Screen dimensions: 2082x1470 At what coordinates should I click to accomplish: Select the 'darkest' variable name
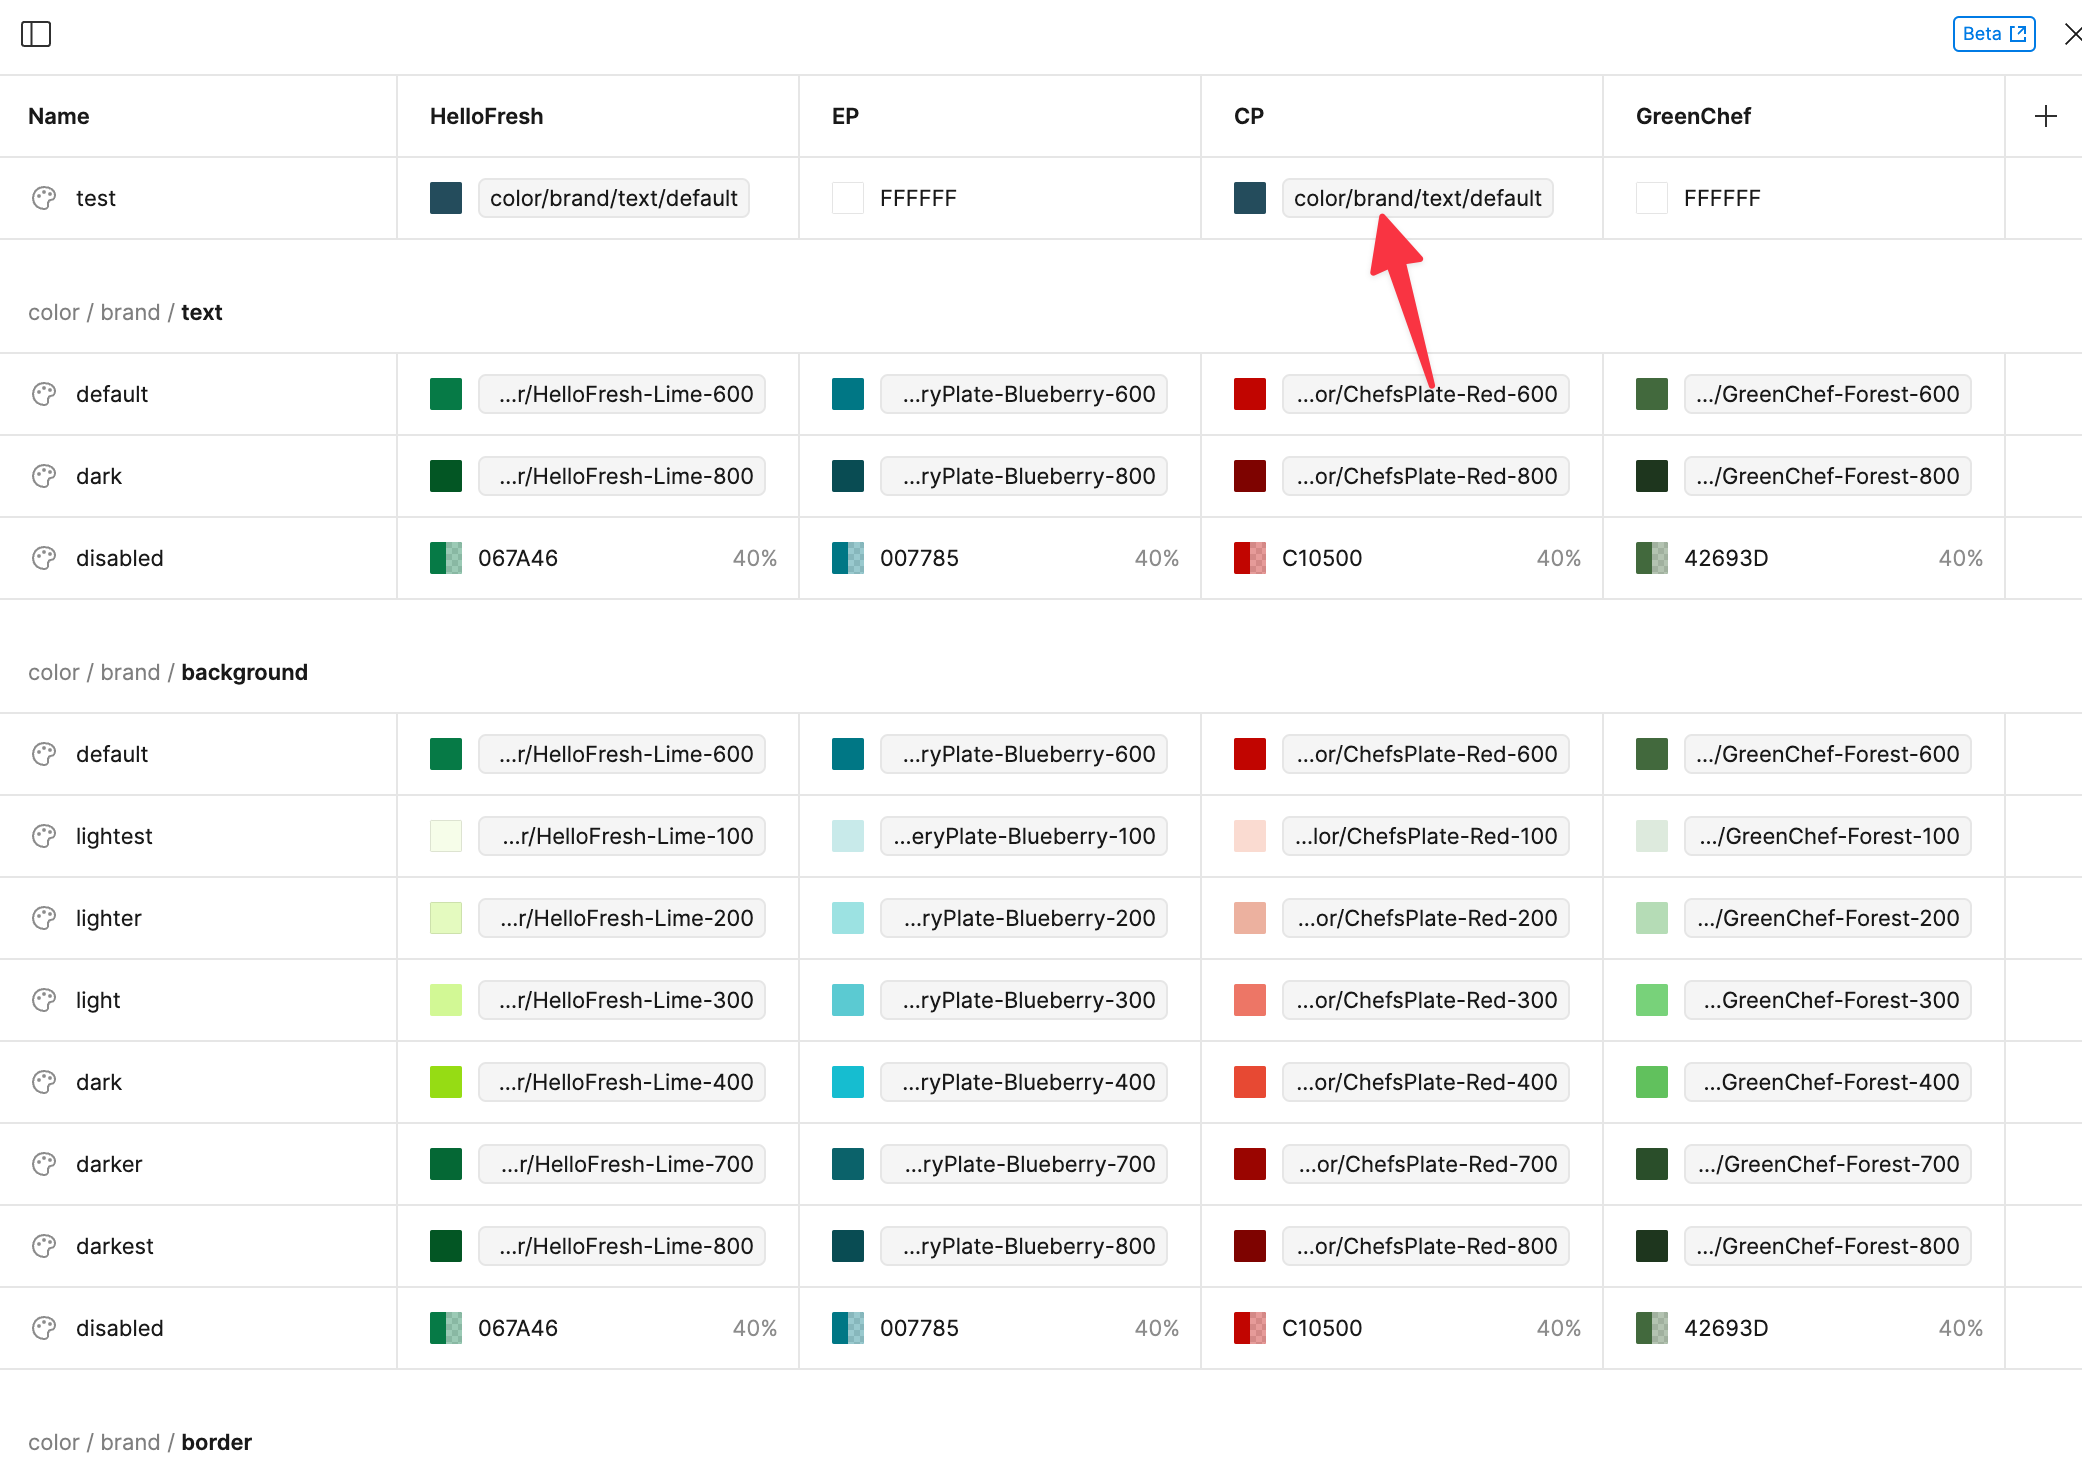tap(115, 1246)
